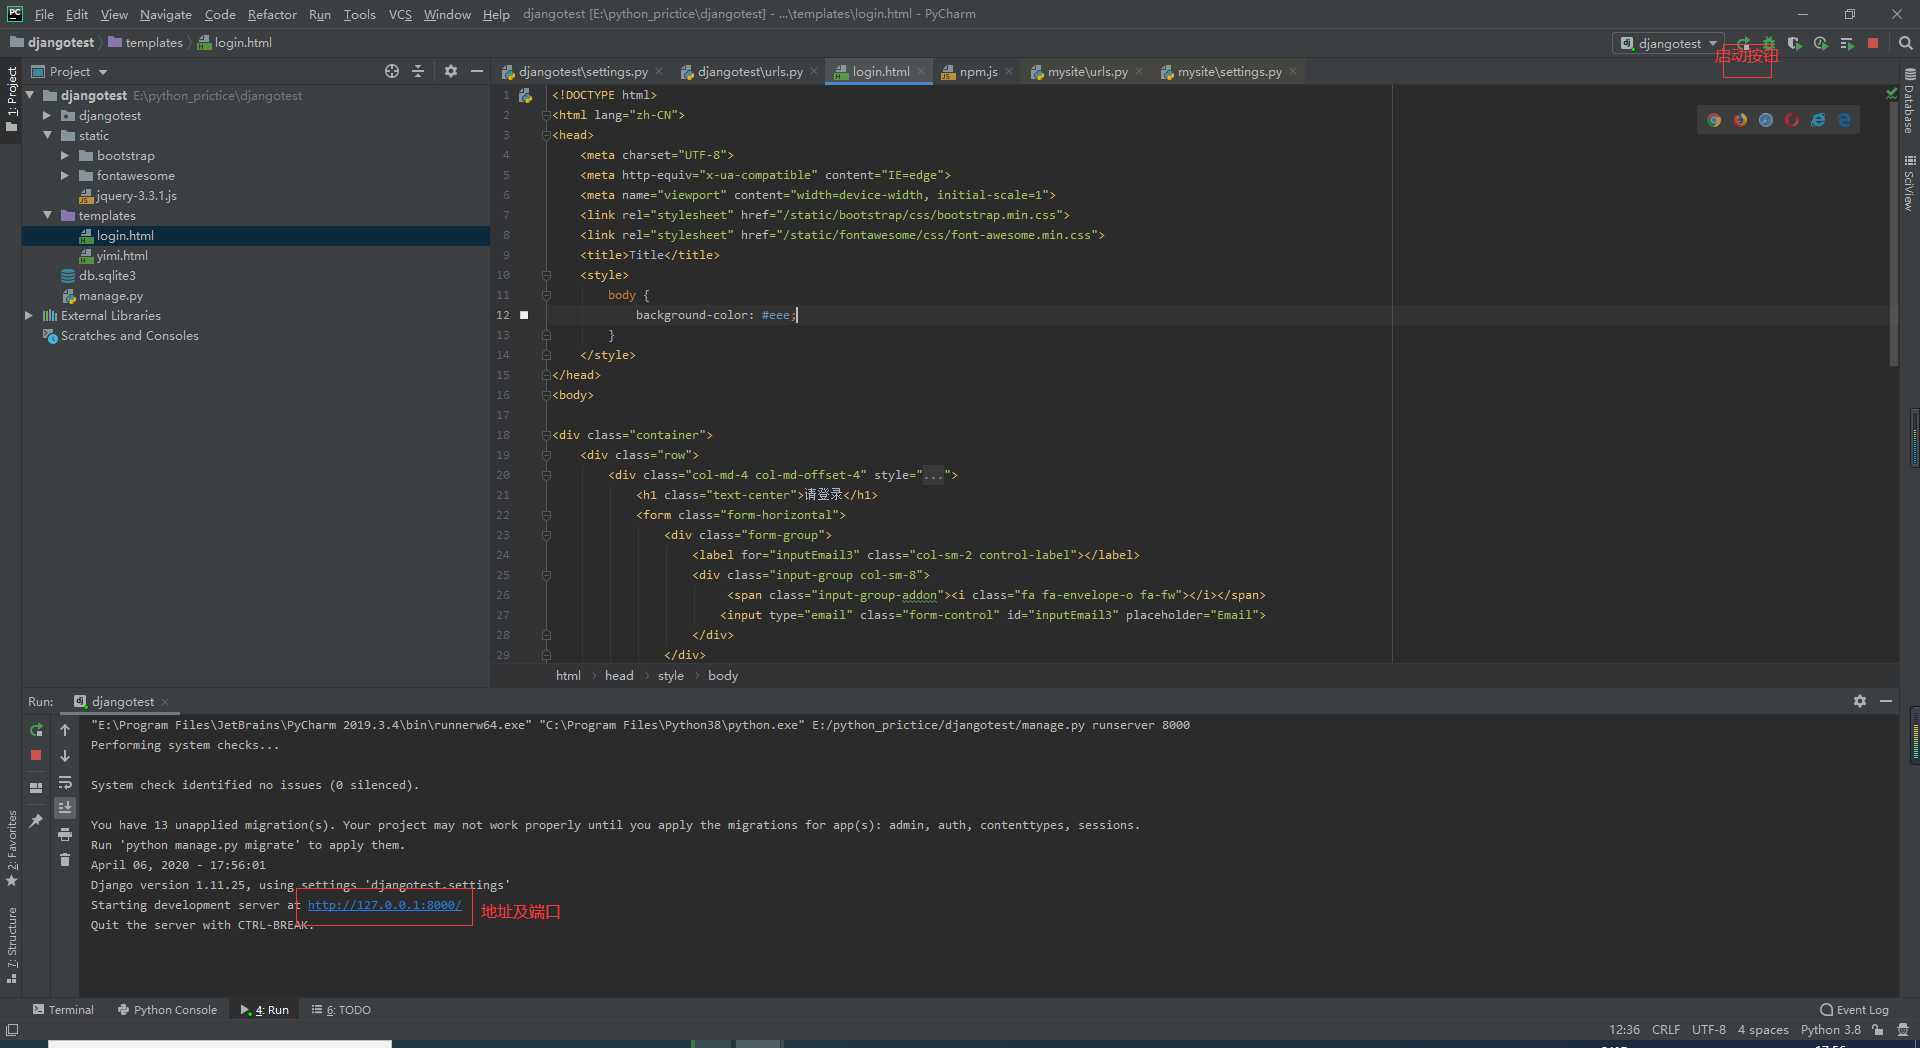Preview login.html in Chrome
Image resolution: width=1920 pixels, height=1048 pixels.
tap(1714, 120)
